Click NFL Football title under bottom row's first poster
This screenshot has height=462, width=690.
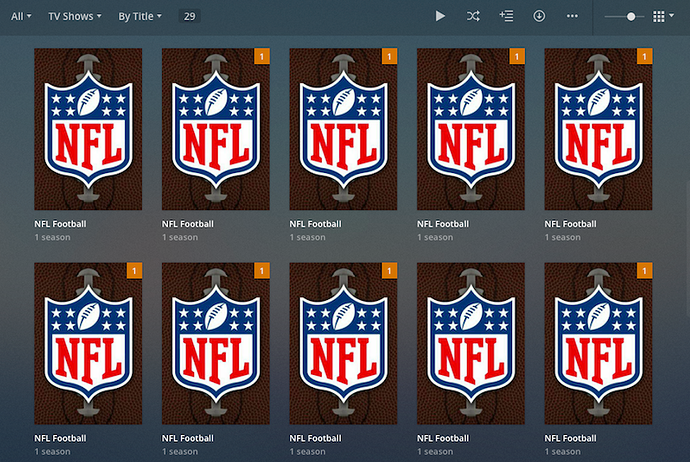pyautogui.click(x=60, y=438)
